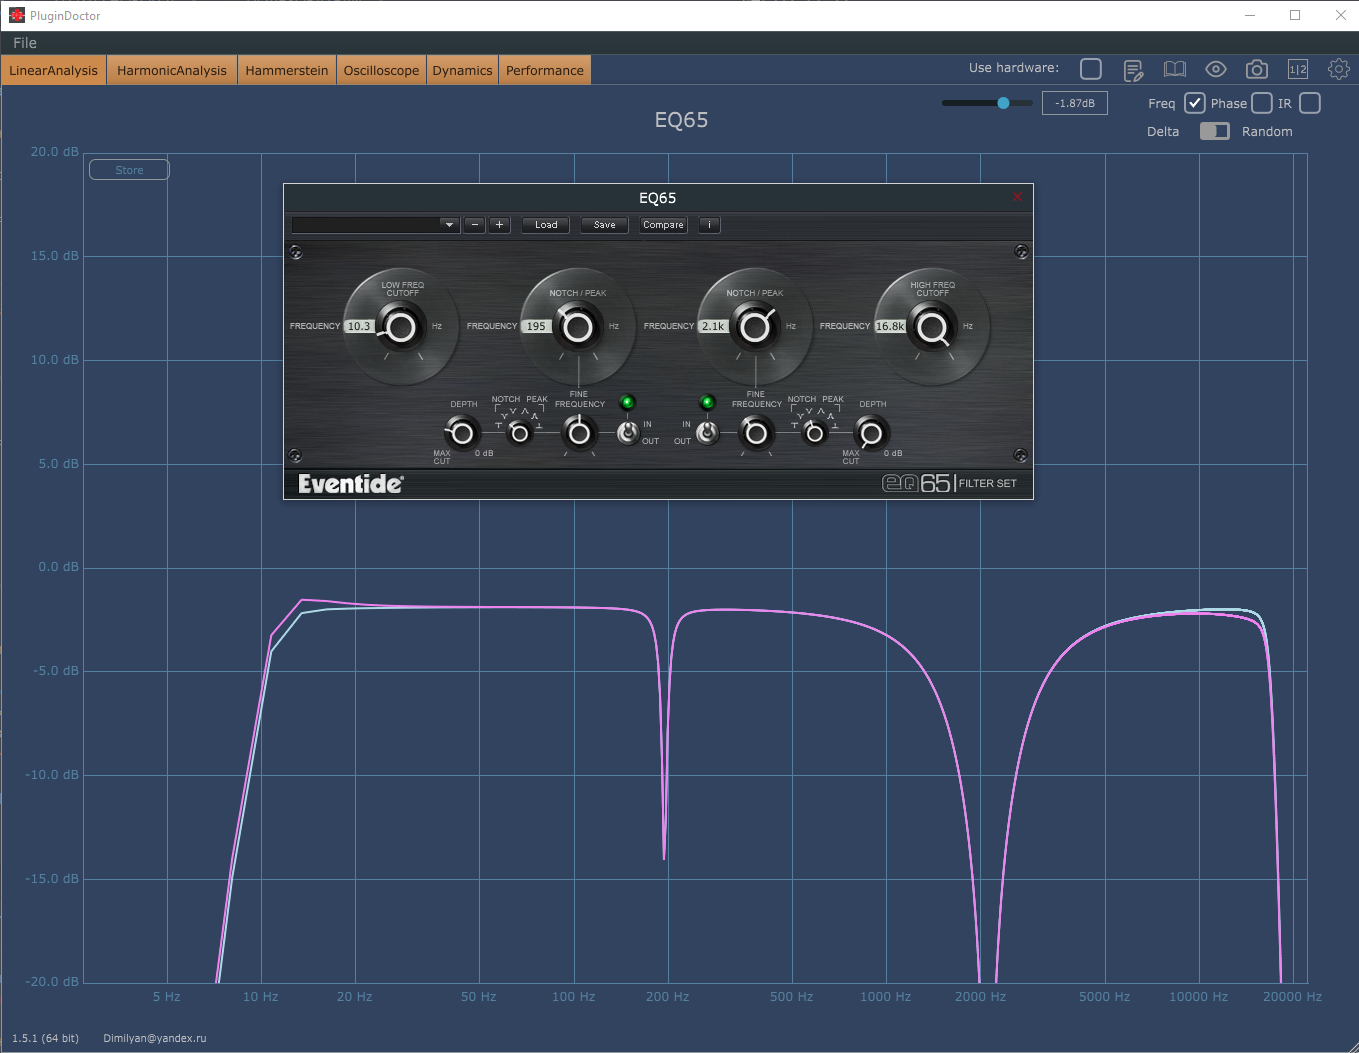Switch to Performance tab
Image resolution: width=1359 pixels, height=1053 pixels.
point(545,70)
